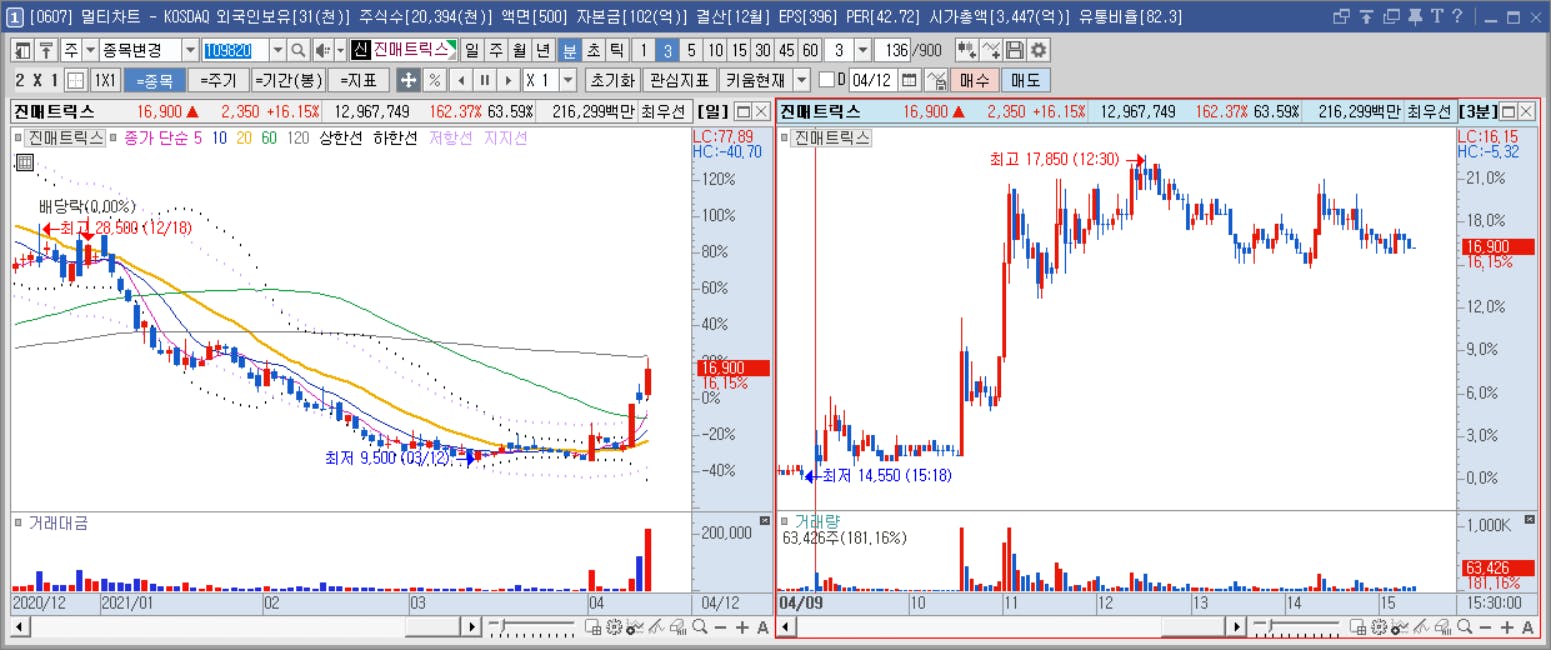Open the calendar date picker icon

910,80
